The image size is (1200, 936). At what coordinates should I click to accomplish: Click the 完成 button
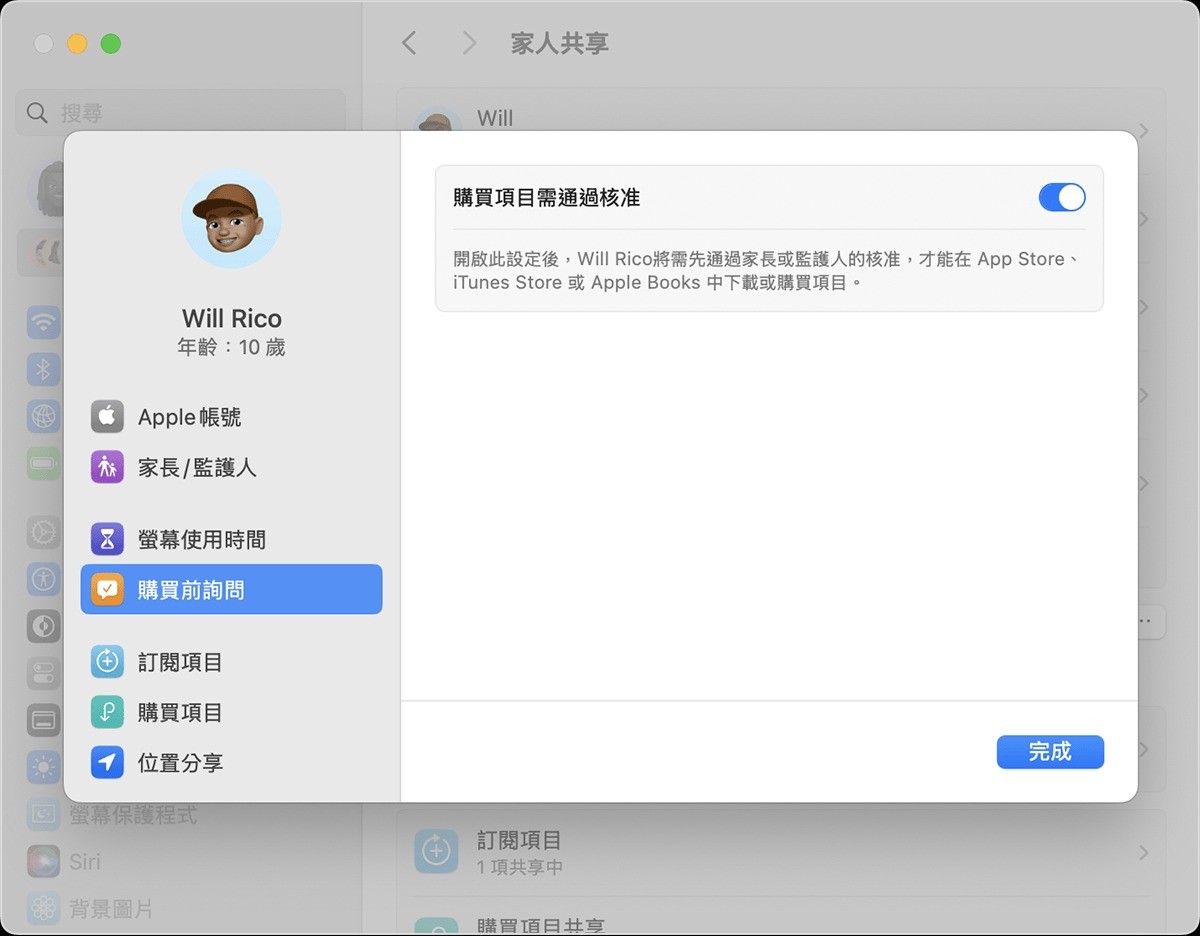1050,752
